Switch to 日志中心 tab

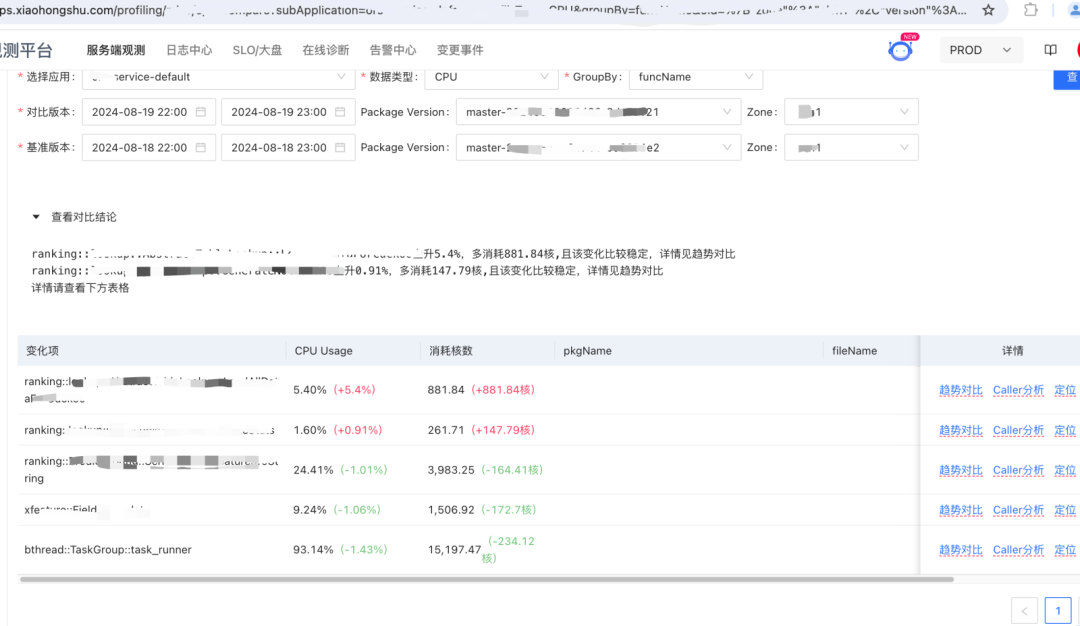[189, 50]
